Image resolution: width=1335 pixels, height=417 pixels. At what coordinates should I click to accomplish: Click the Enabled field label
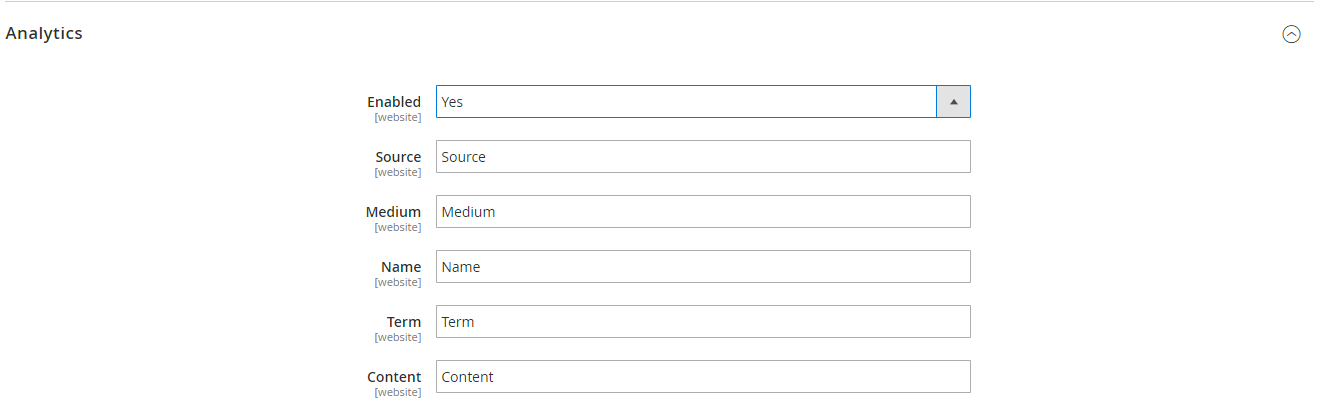(x=394, y=102)
